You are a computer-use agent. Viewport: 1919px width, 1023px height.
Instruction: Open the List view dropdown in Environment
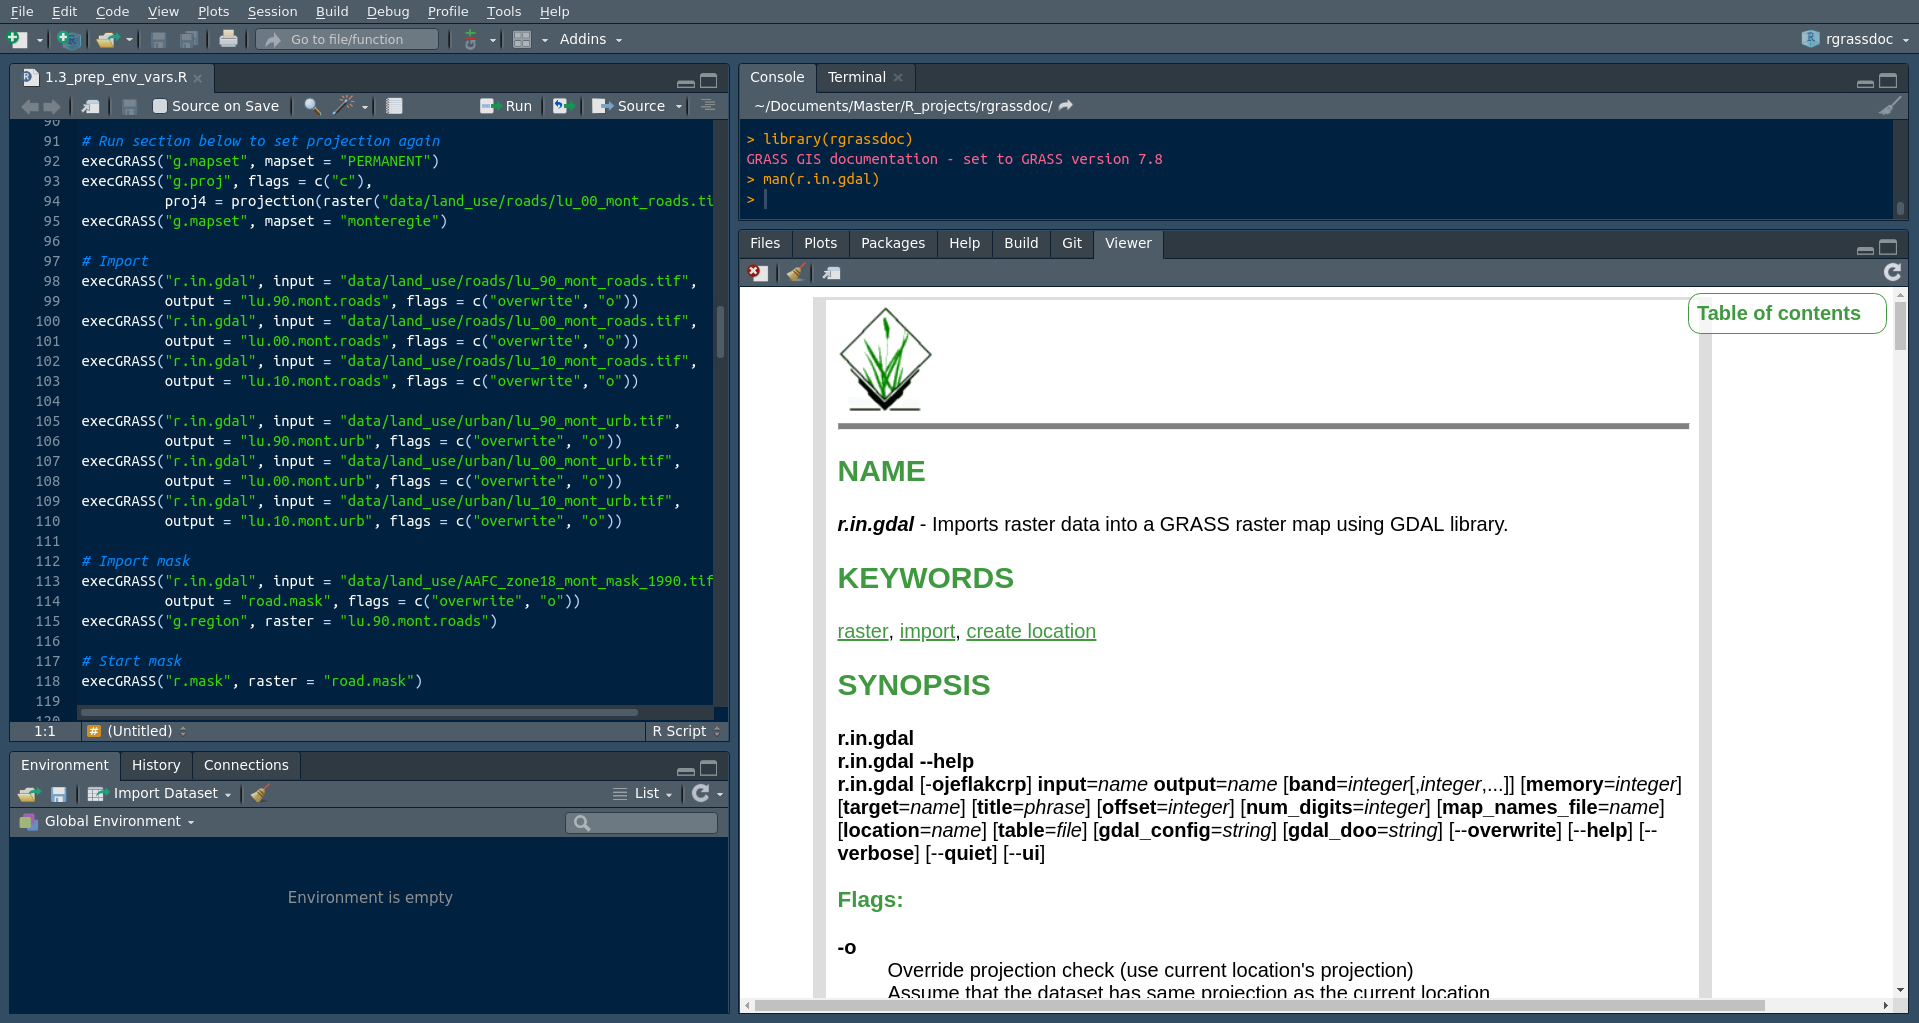[643, 793]
